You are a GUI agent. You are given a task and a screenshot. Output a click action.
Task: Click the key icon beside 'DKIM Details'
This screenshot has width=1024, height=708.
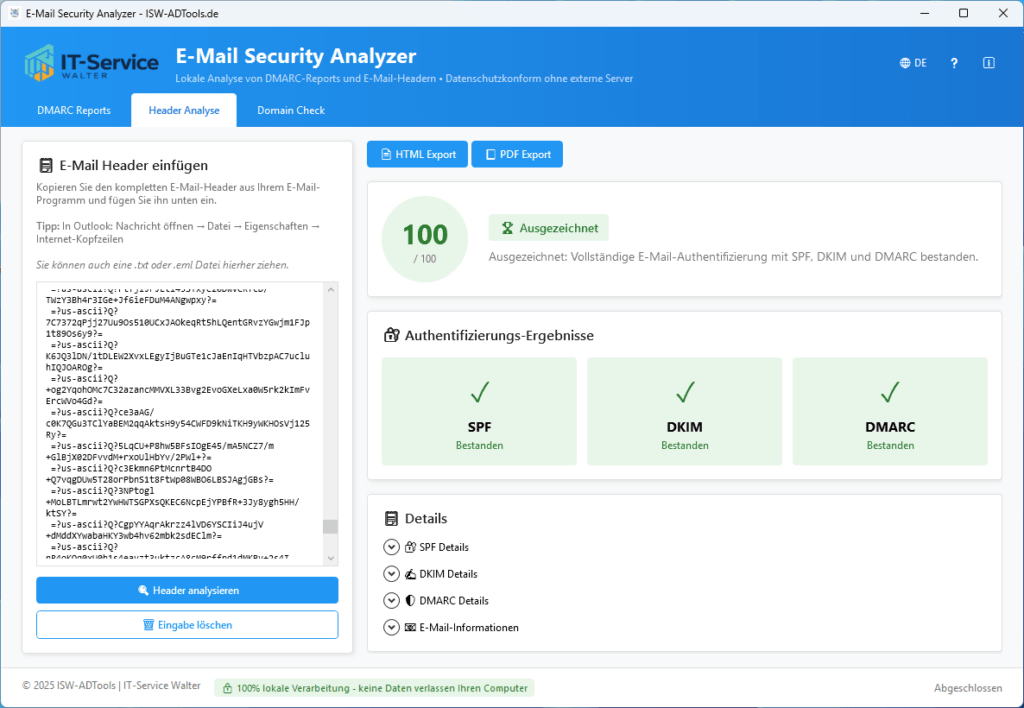(411, 573)
